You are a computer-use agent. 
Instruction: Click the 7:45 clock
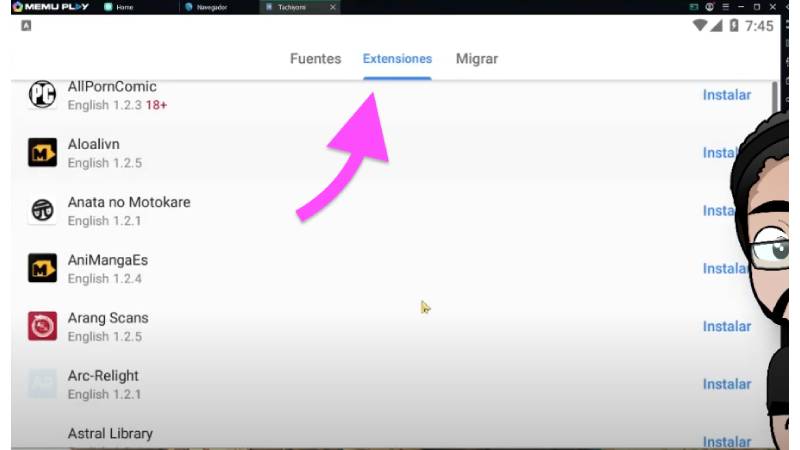coord(759,26)
